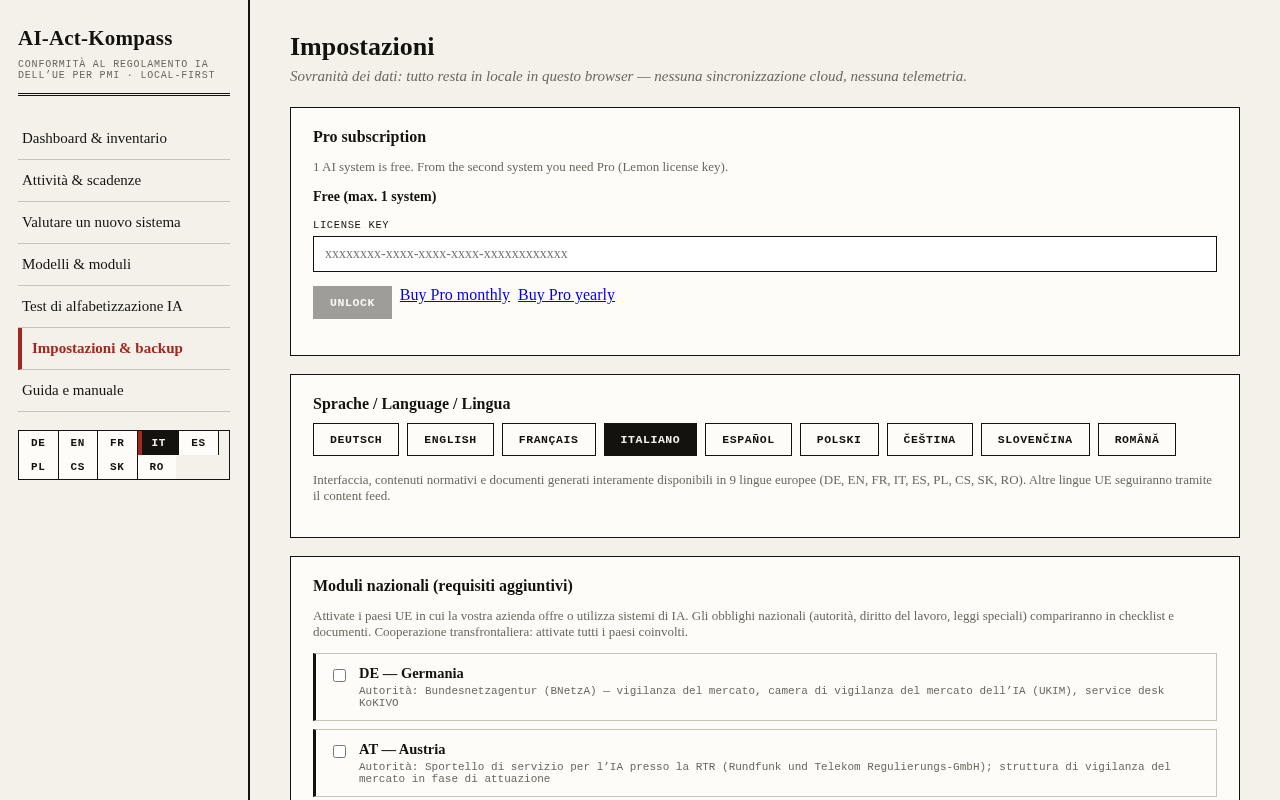This screenshot has height=800, width=1280.
Task: Click the 'Moduli nazionali (requisiti aggiuntivi)' heading
Action: pos(443,586)
